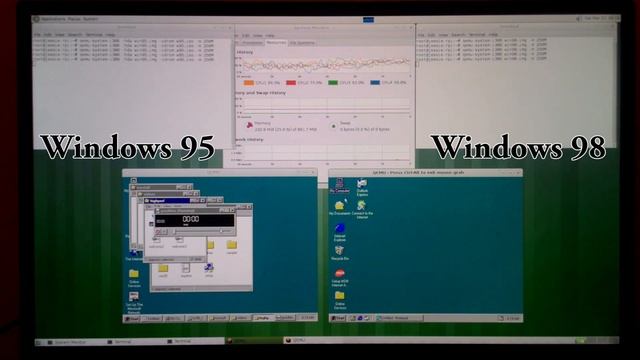Click Internet Explorer quick launch icon in Windows 98

click(x=360, y=318)
